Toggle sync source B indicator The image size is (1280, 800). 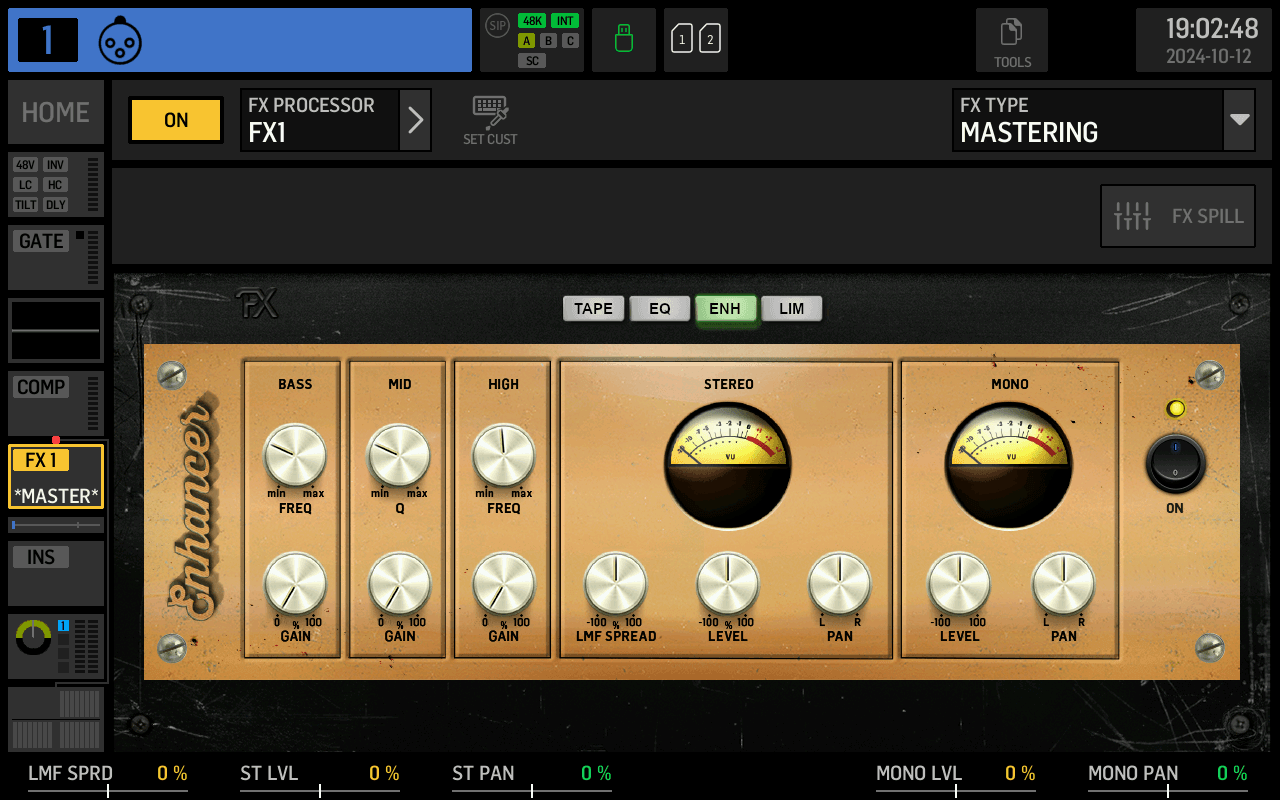[548, 41]
